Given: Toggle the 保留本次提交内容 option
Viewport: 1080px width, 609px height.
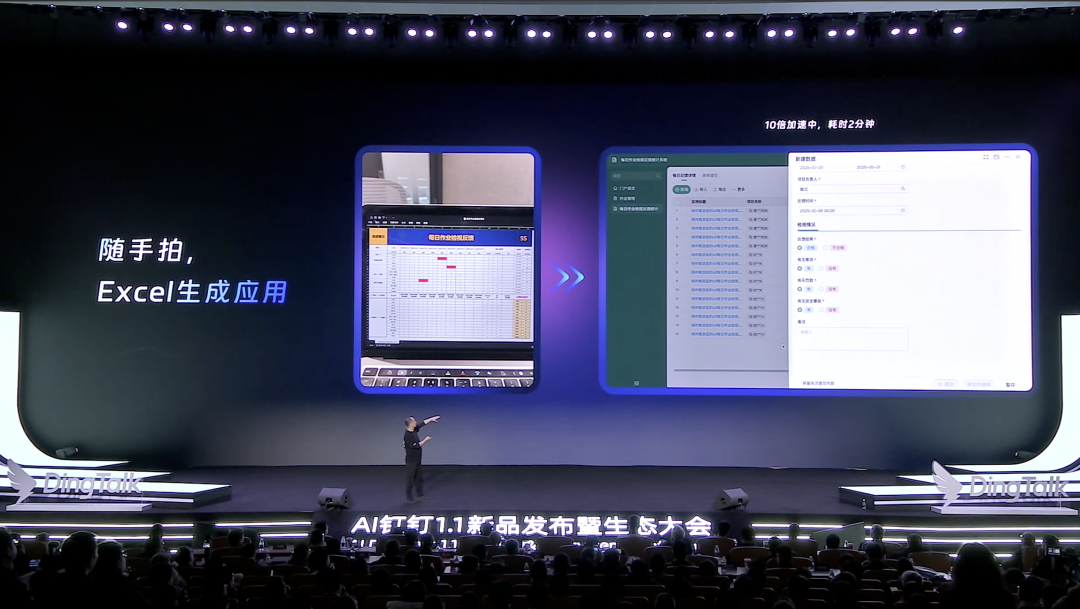Looking at the screenshot, I should tap(818, 383).
